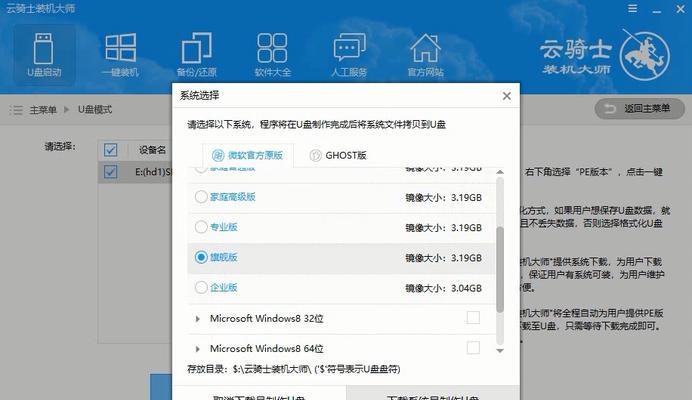This screenshot has height=400, width=692.
Task: Check the Microsoft Windows8 32位 checkbox
Action: click(473, 317)
